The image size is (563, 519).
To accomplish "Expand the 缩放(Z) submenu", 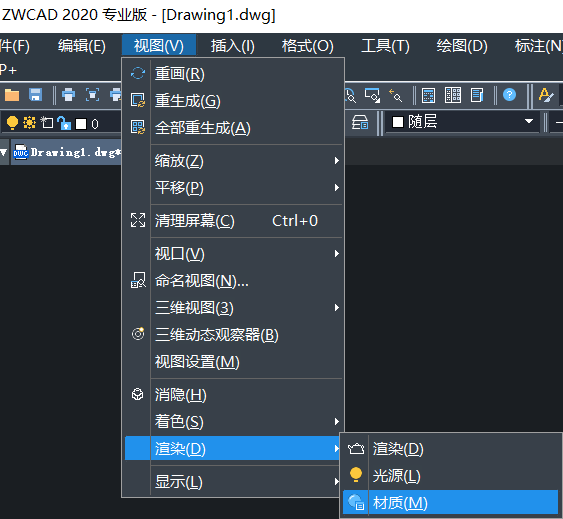I will click(233, 161).
